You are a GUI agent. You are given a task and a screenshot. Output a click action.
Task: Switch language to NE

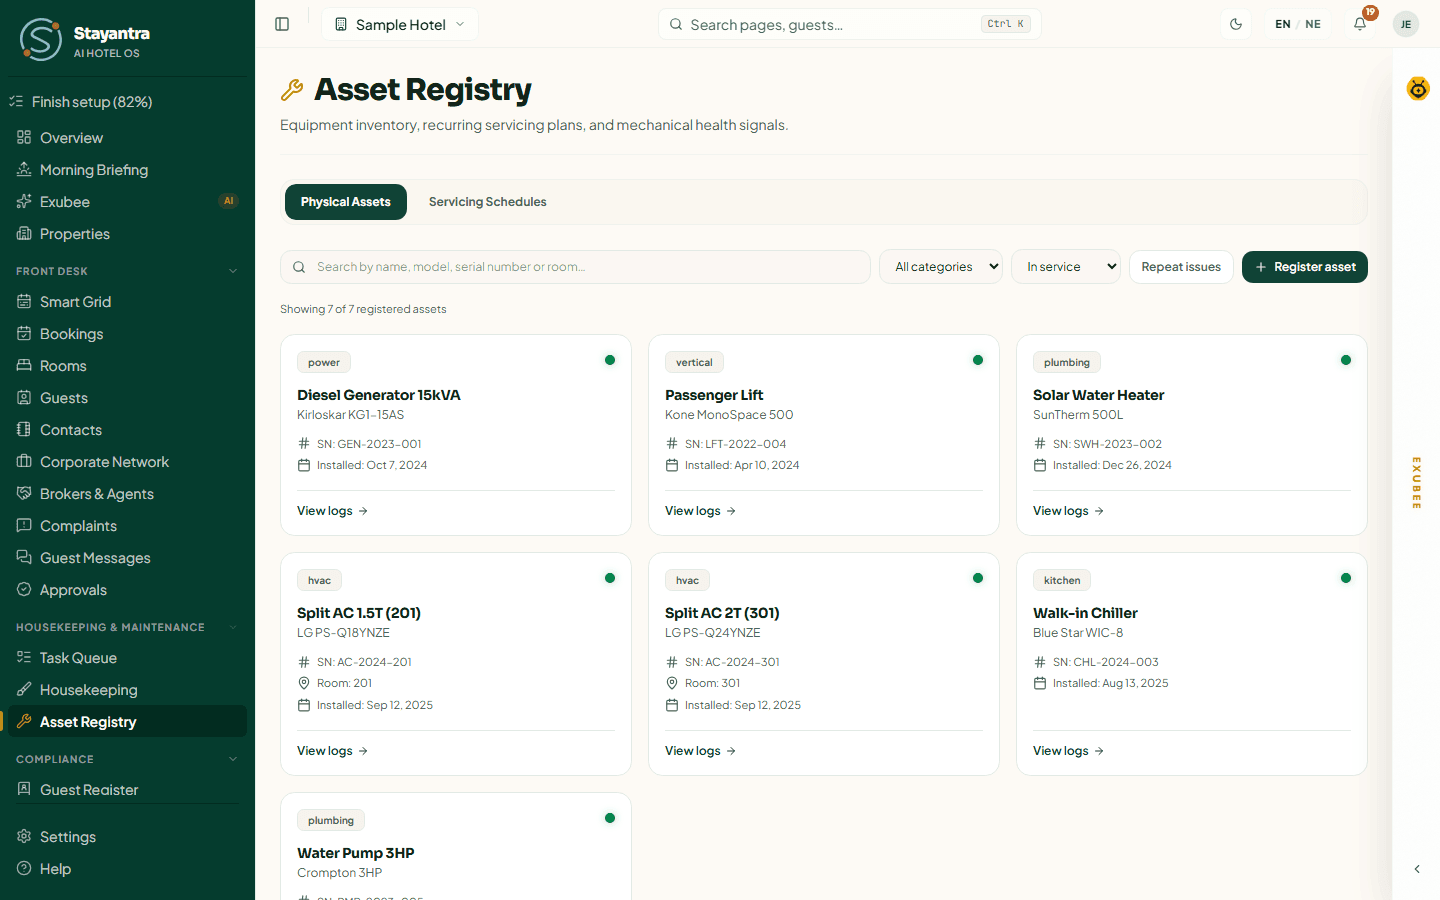click(x=1313, y=24)
